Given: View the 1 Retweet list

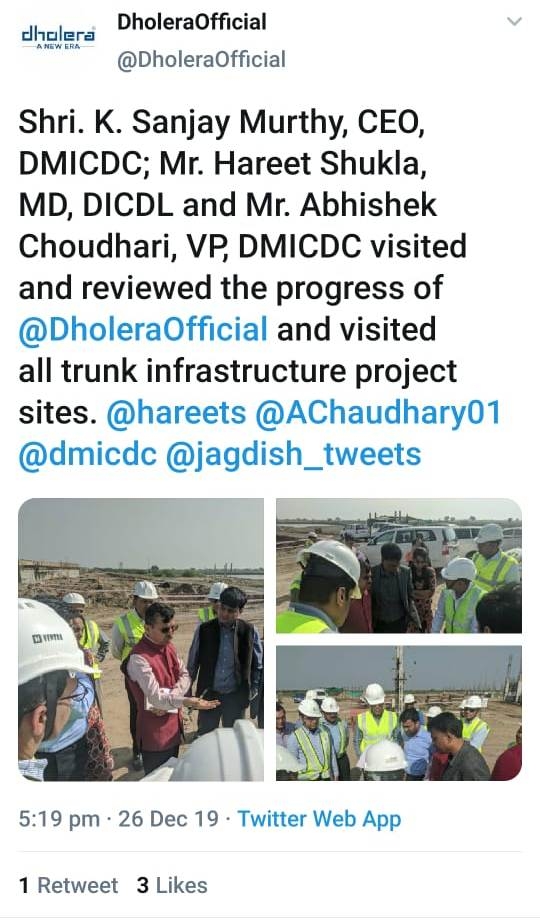Looking at the screenshot, I should tap(68, 885).
